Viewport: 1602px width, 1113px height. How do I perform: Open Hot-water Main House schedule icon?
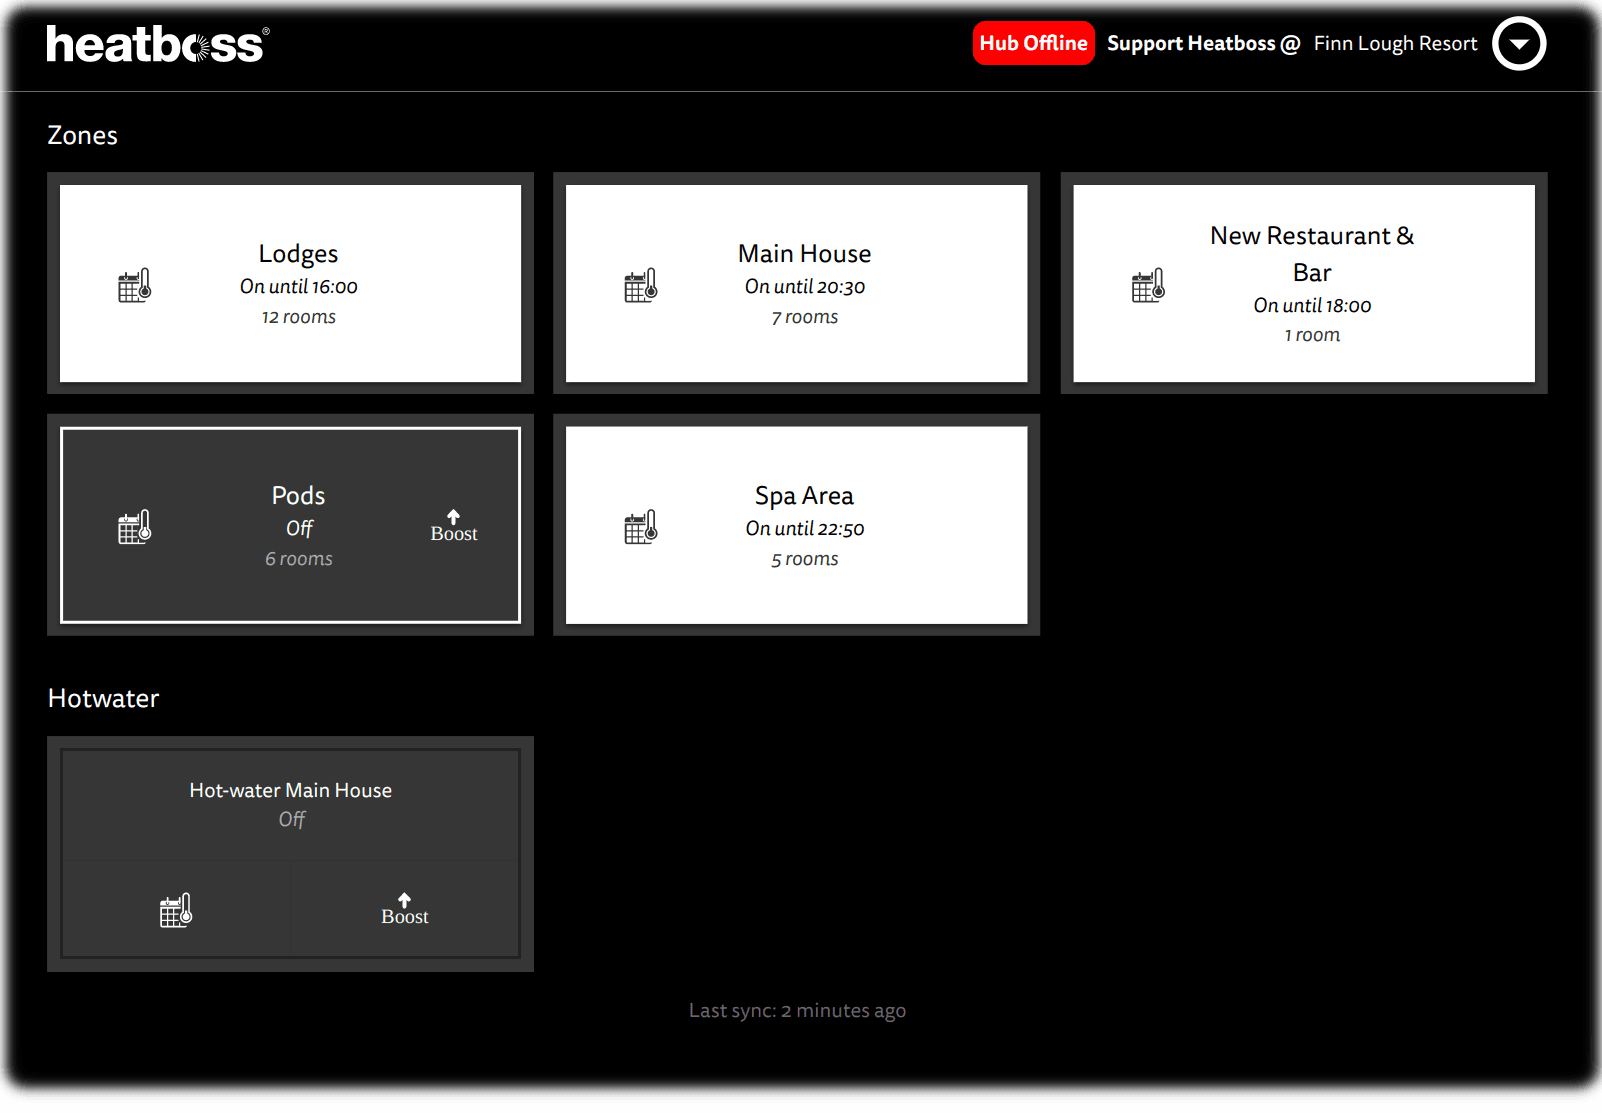(176, 910)
